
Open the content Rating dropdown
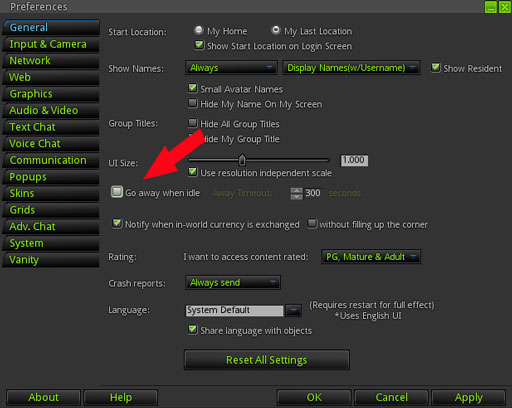pos(371,257)
